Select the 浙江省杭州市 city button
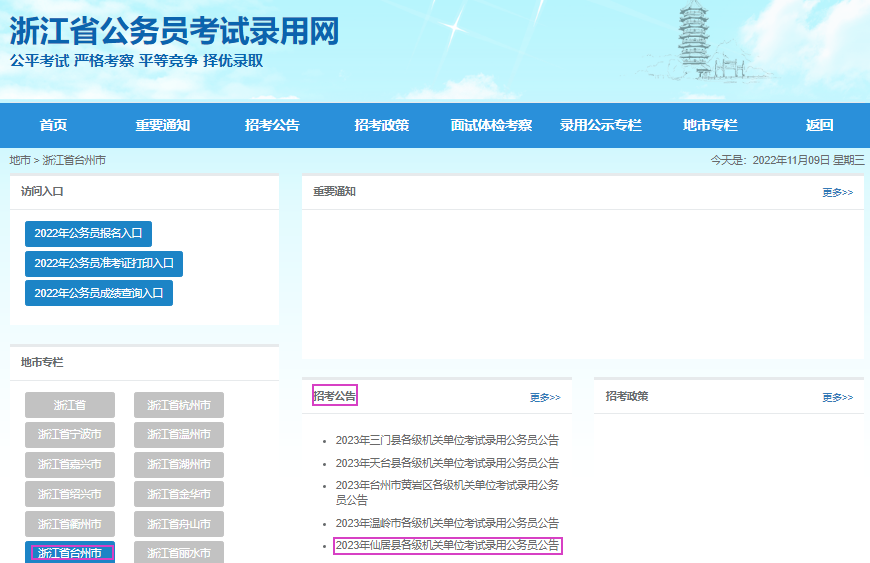Viewport: 870px width, 563px height. click(179, 405)
